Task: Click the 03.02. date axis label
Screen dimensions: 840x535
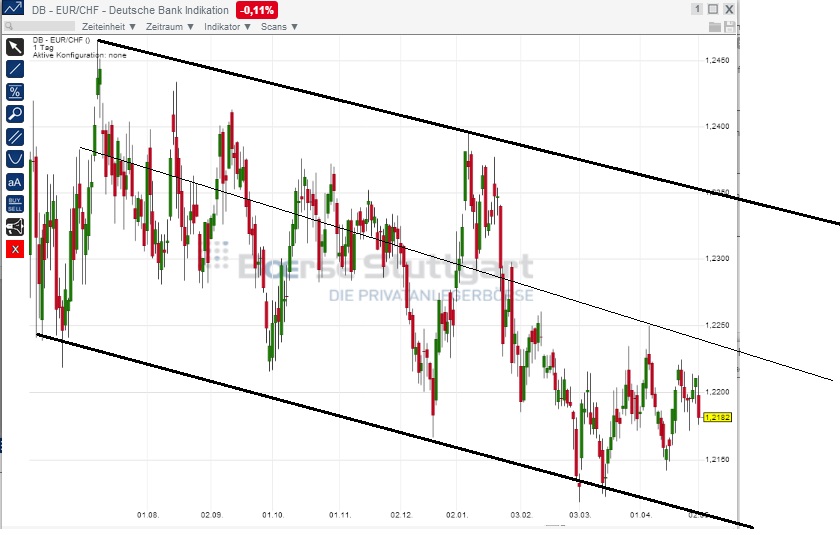Action: click(521, 515)
